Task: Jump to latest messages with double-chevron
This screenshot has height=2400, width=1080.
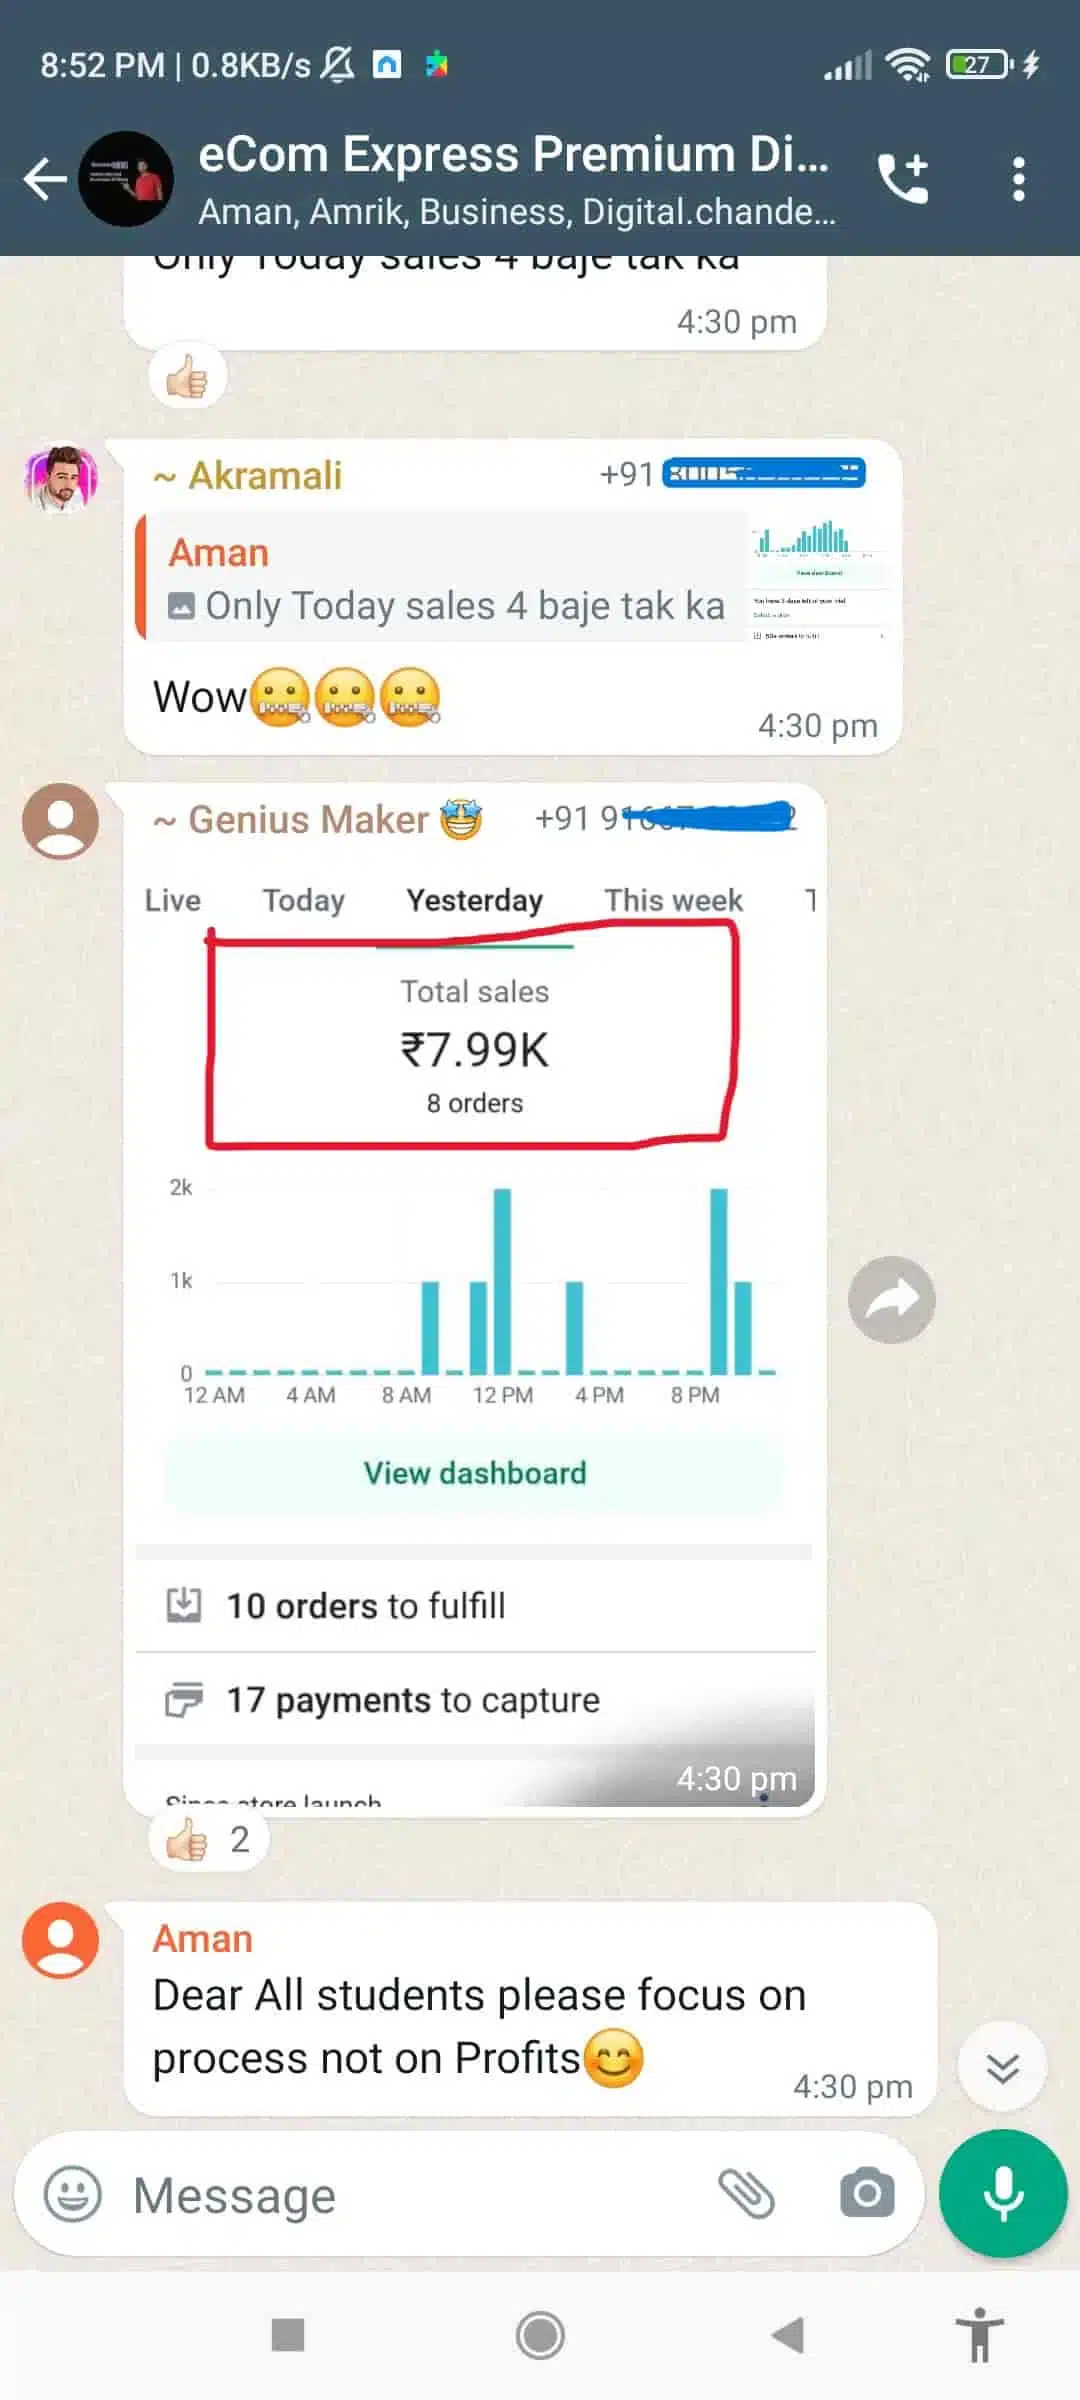Action: coord(1002,2067)
